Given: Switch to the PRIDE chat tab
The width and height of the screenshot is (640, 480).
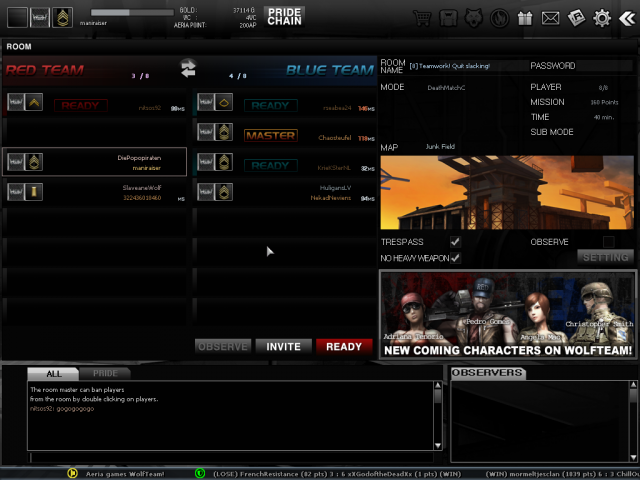Looking at the screenshot, I should click(x=105, y=373).
